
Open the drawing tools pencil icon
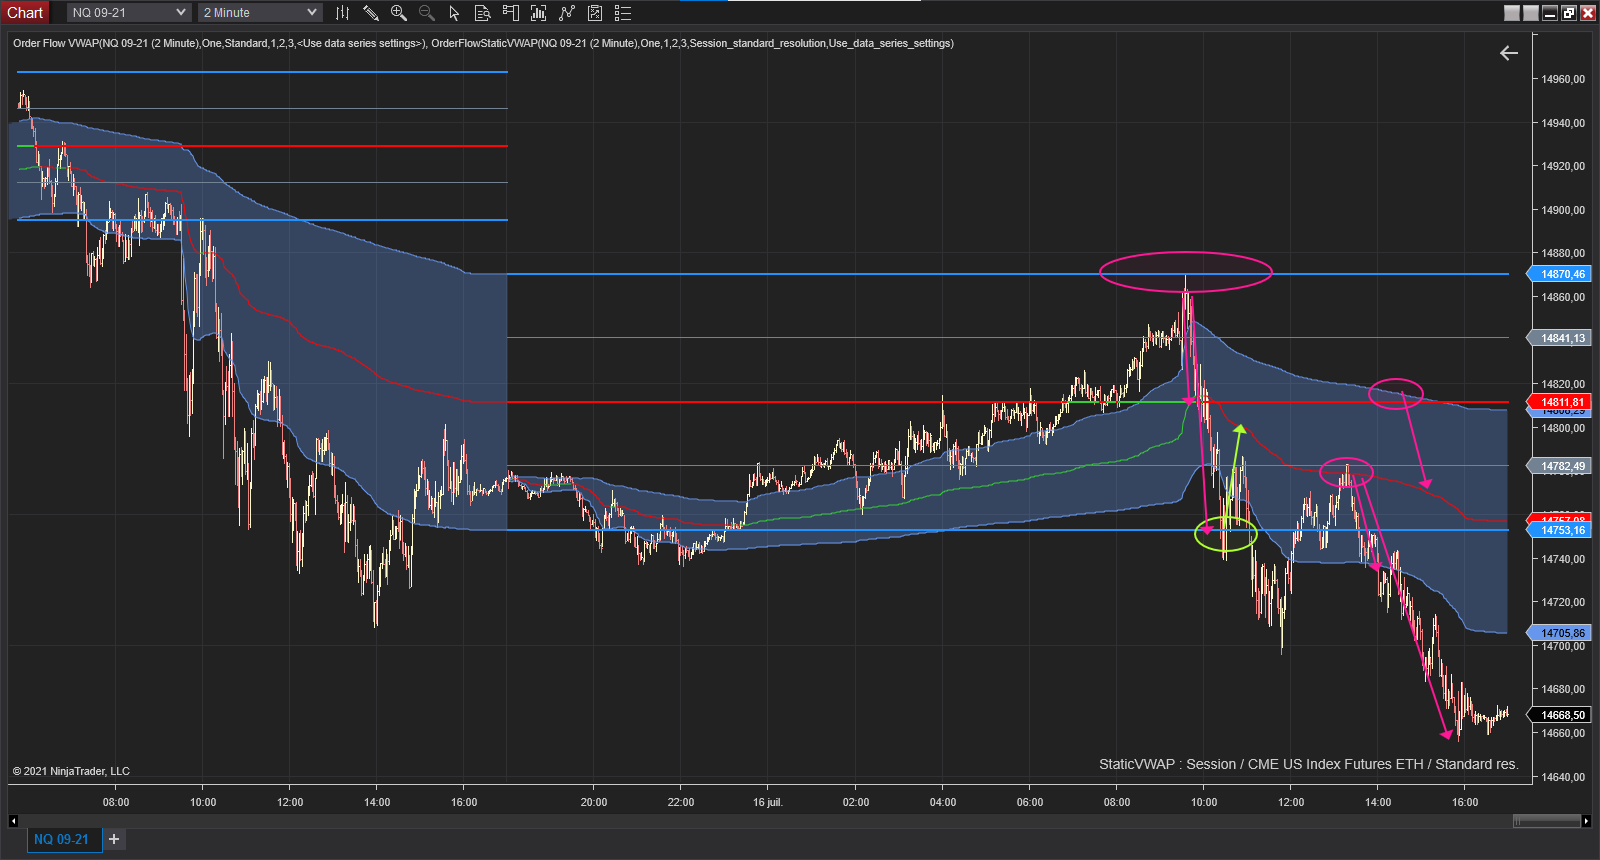[x=370, y=13]
